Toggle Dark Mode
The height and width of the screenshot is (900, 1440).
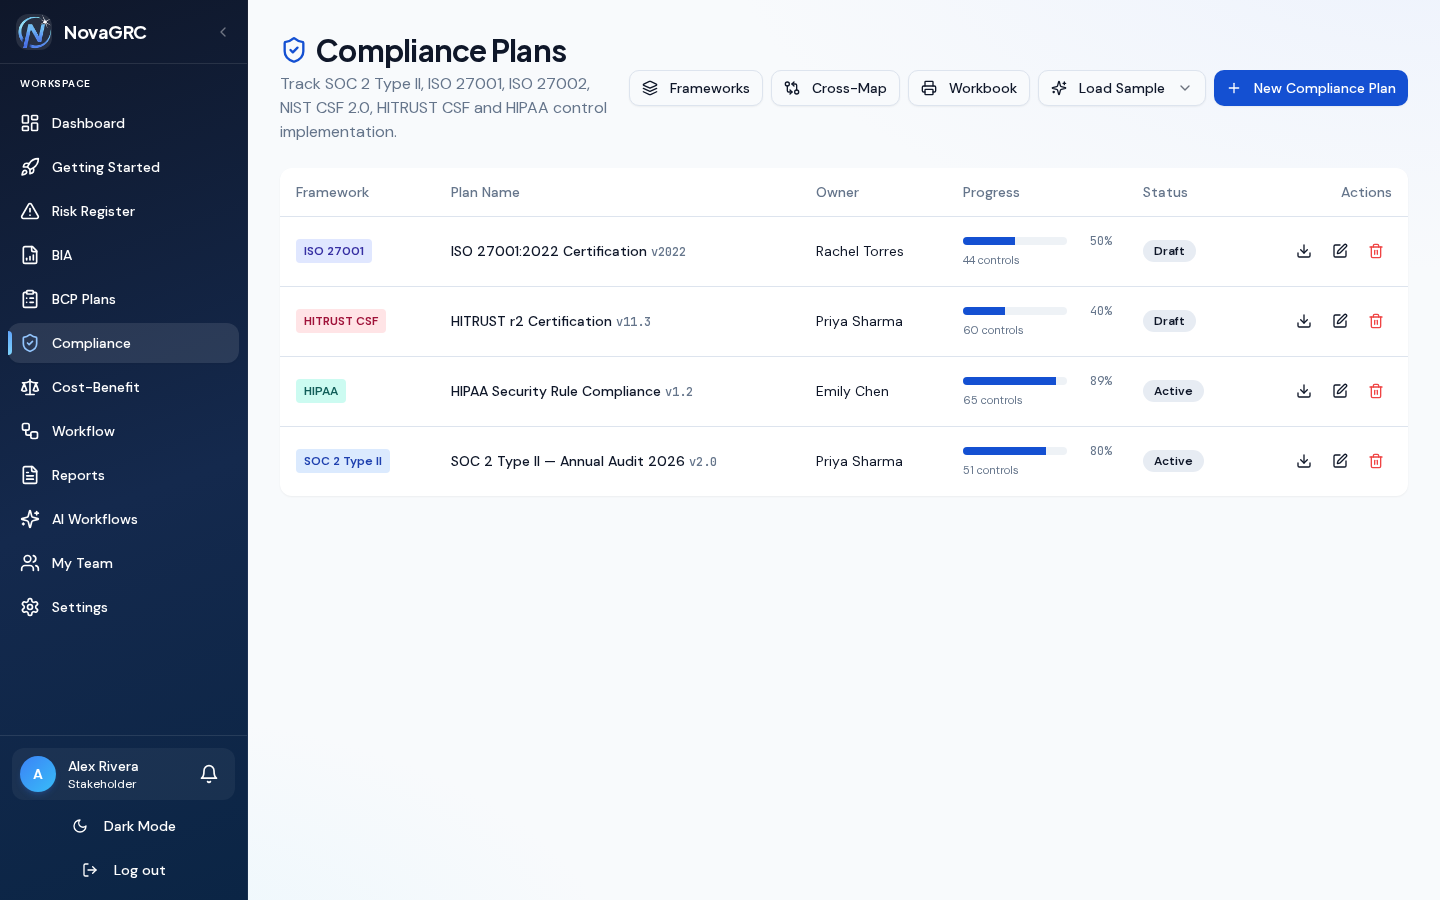[124, 826]
